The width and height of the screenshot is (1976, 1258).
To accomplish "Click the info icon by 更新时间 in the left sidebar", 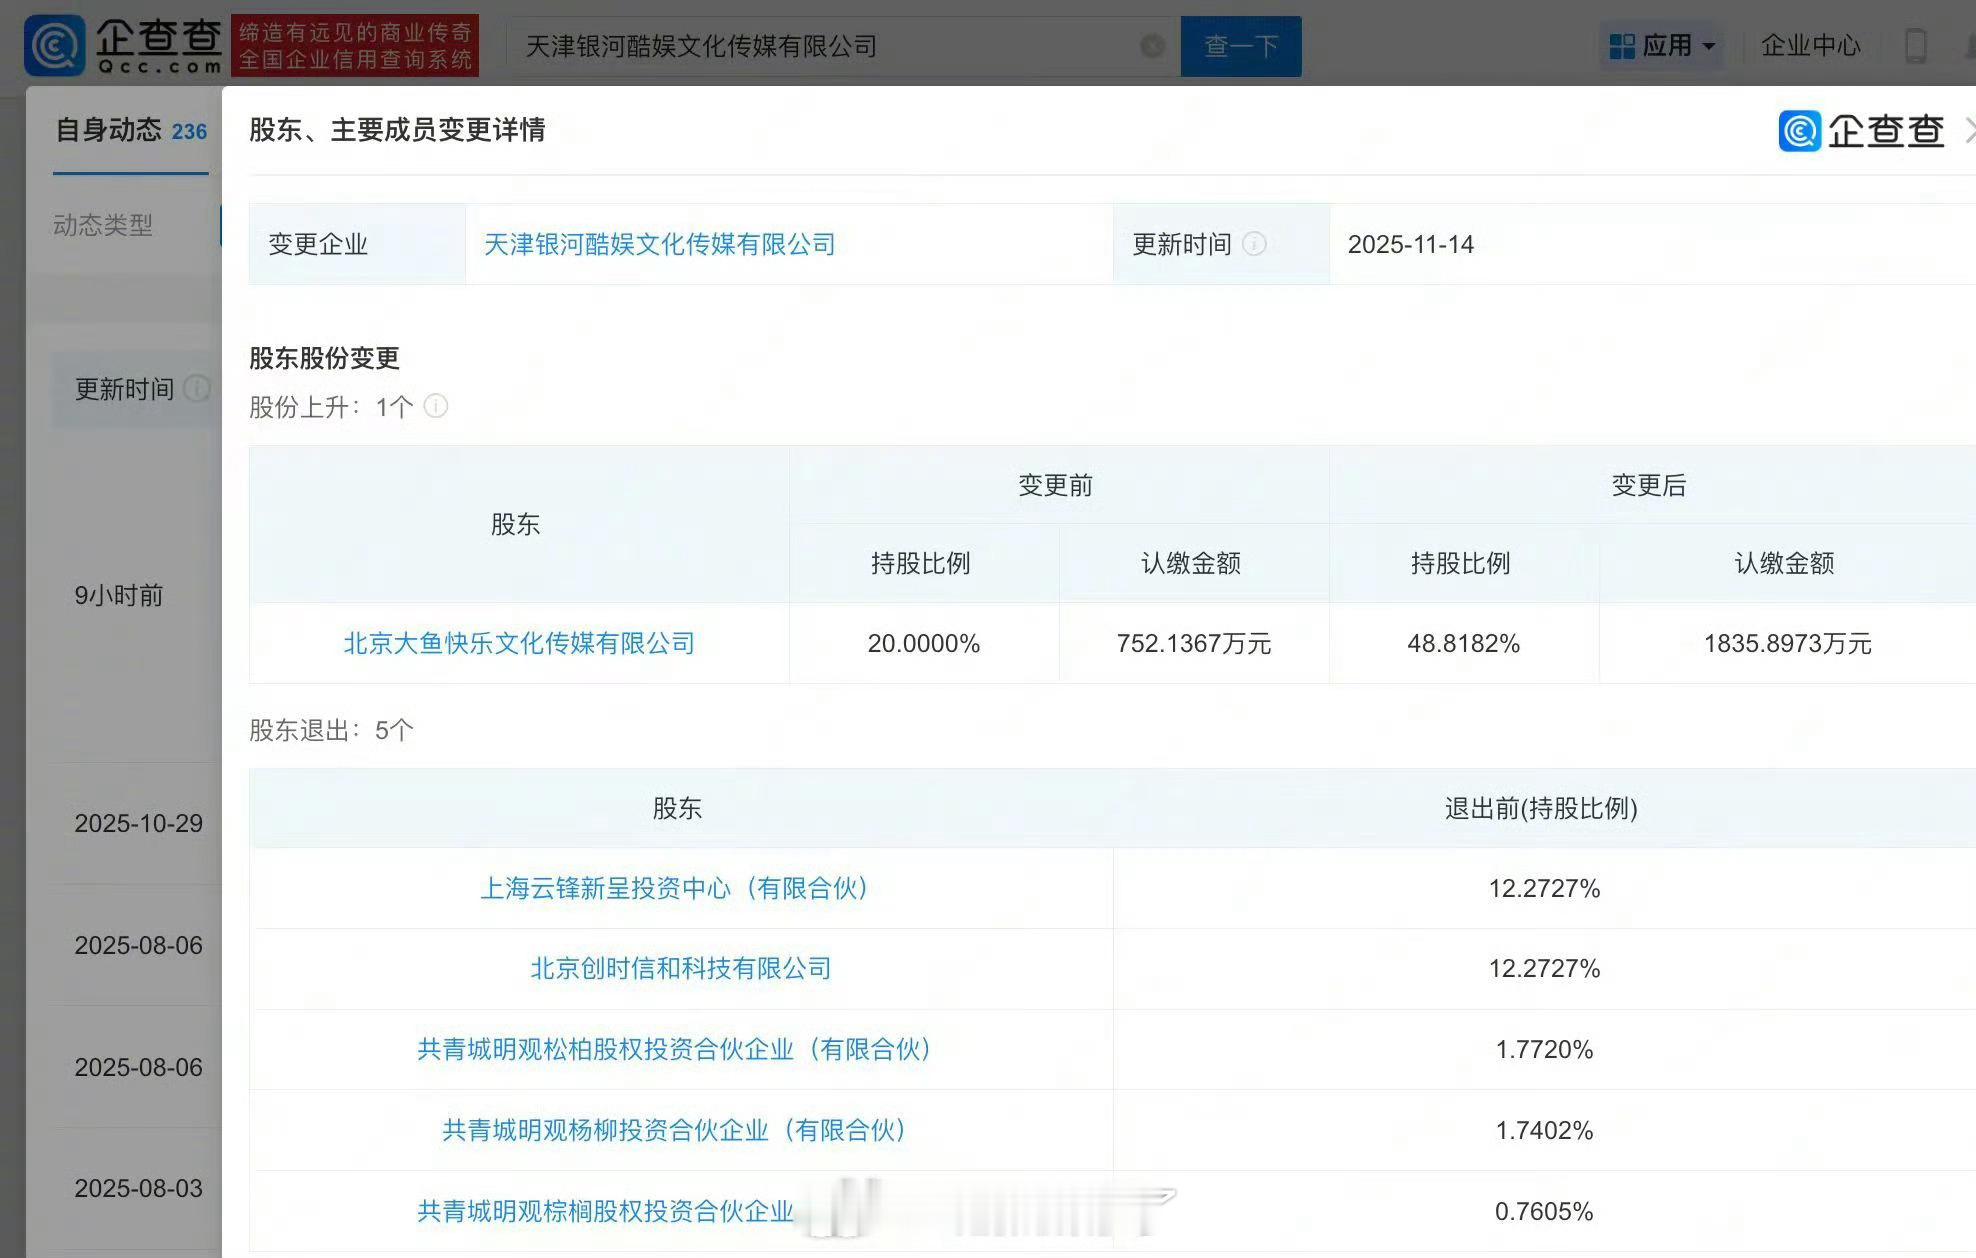I will click(197, 389).
